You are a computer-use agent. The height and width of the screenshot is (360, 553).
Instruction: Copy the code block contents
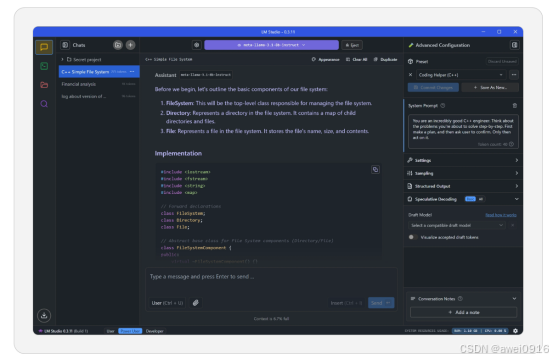(375, 170)
